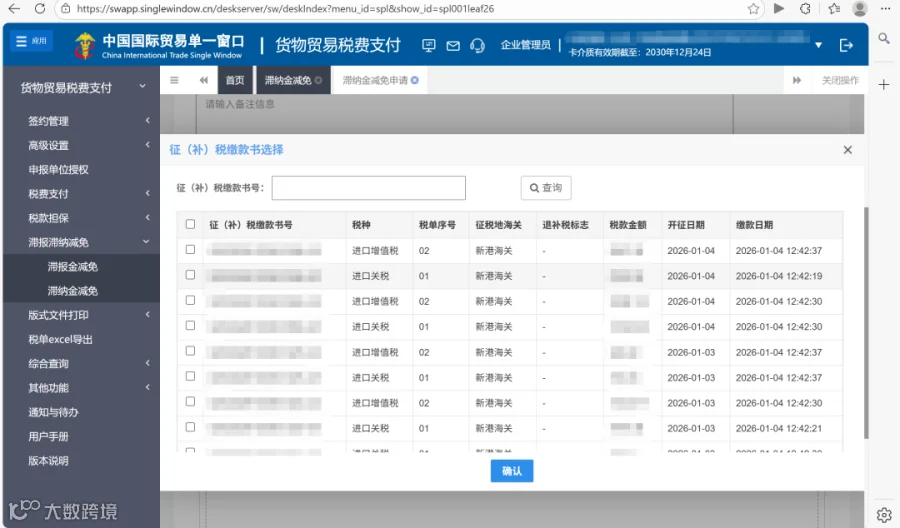This screenshot has width=900, height=528.
Task: Open 版本说明 in the sidebar
Action: click(48, 460)
